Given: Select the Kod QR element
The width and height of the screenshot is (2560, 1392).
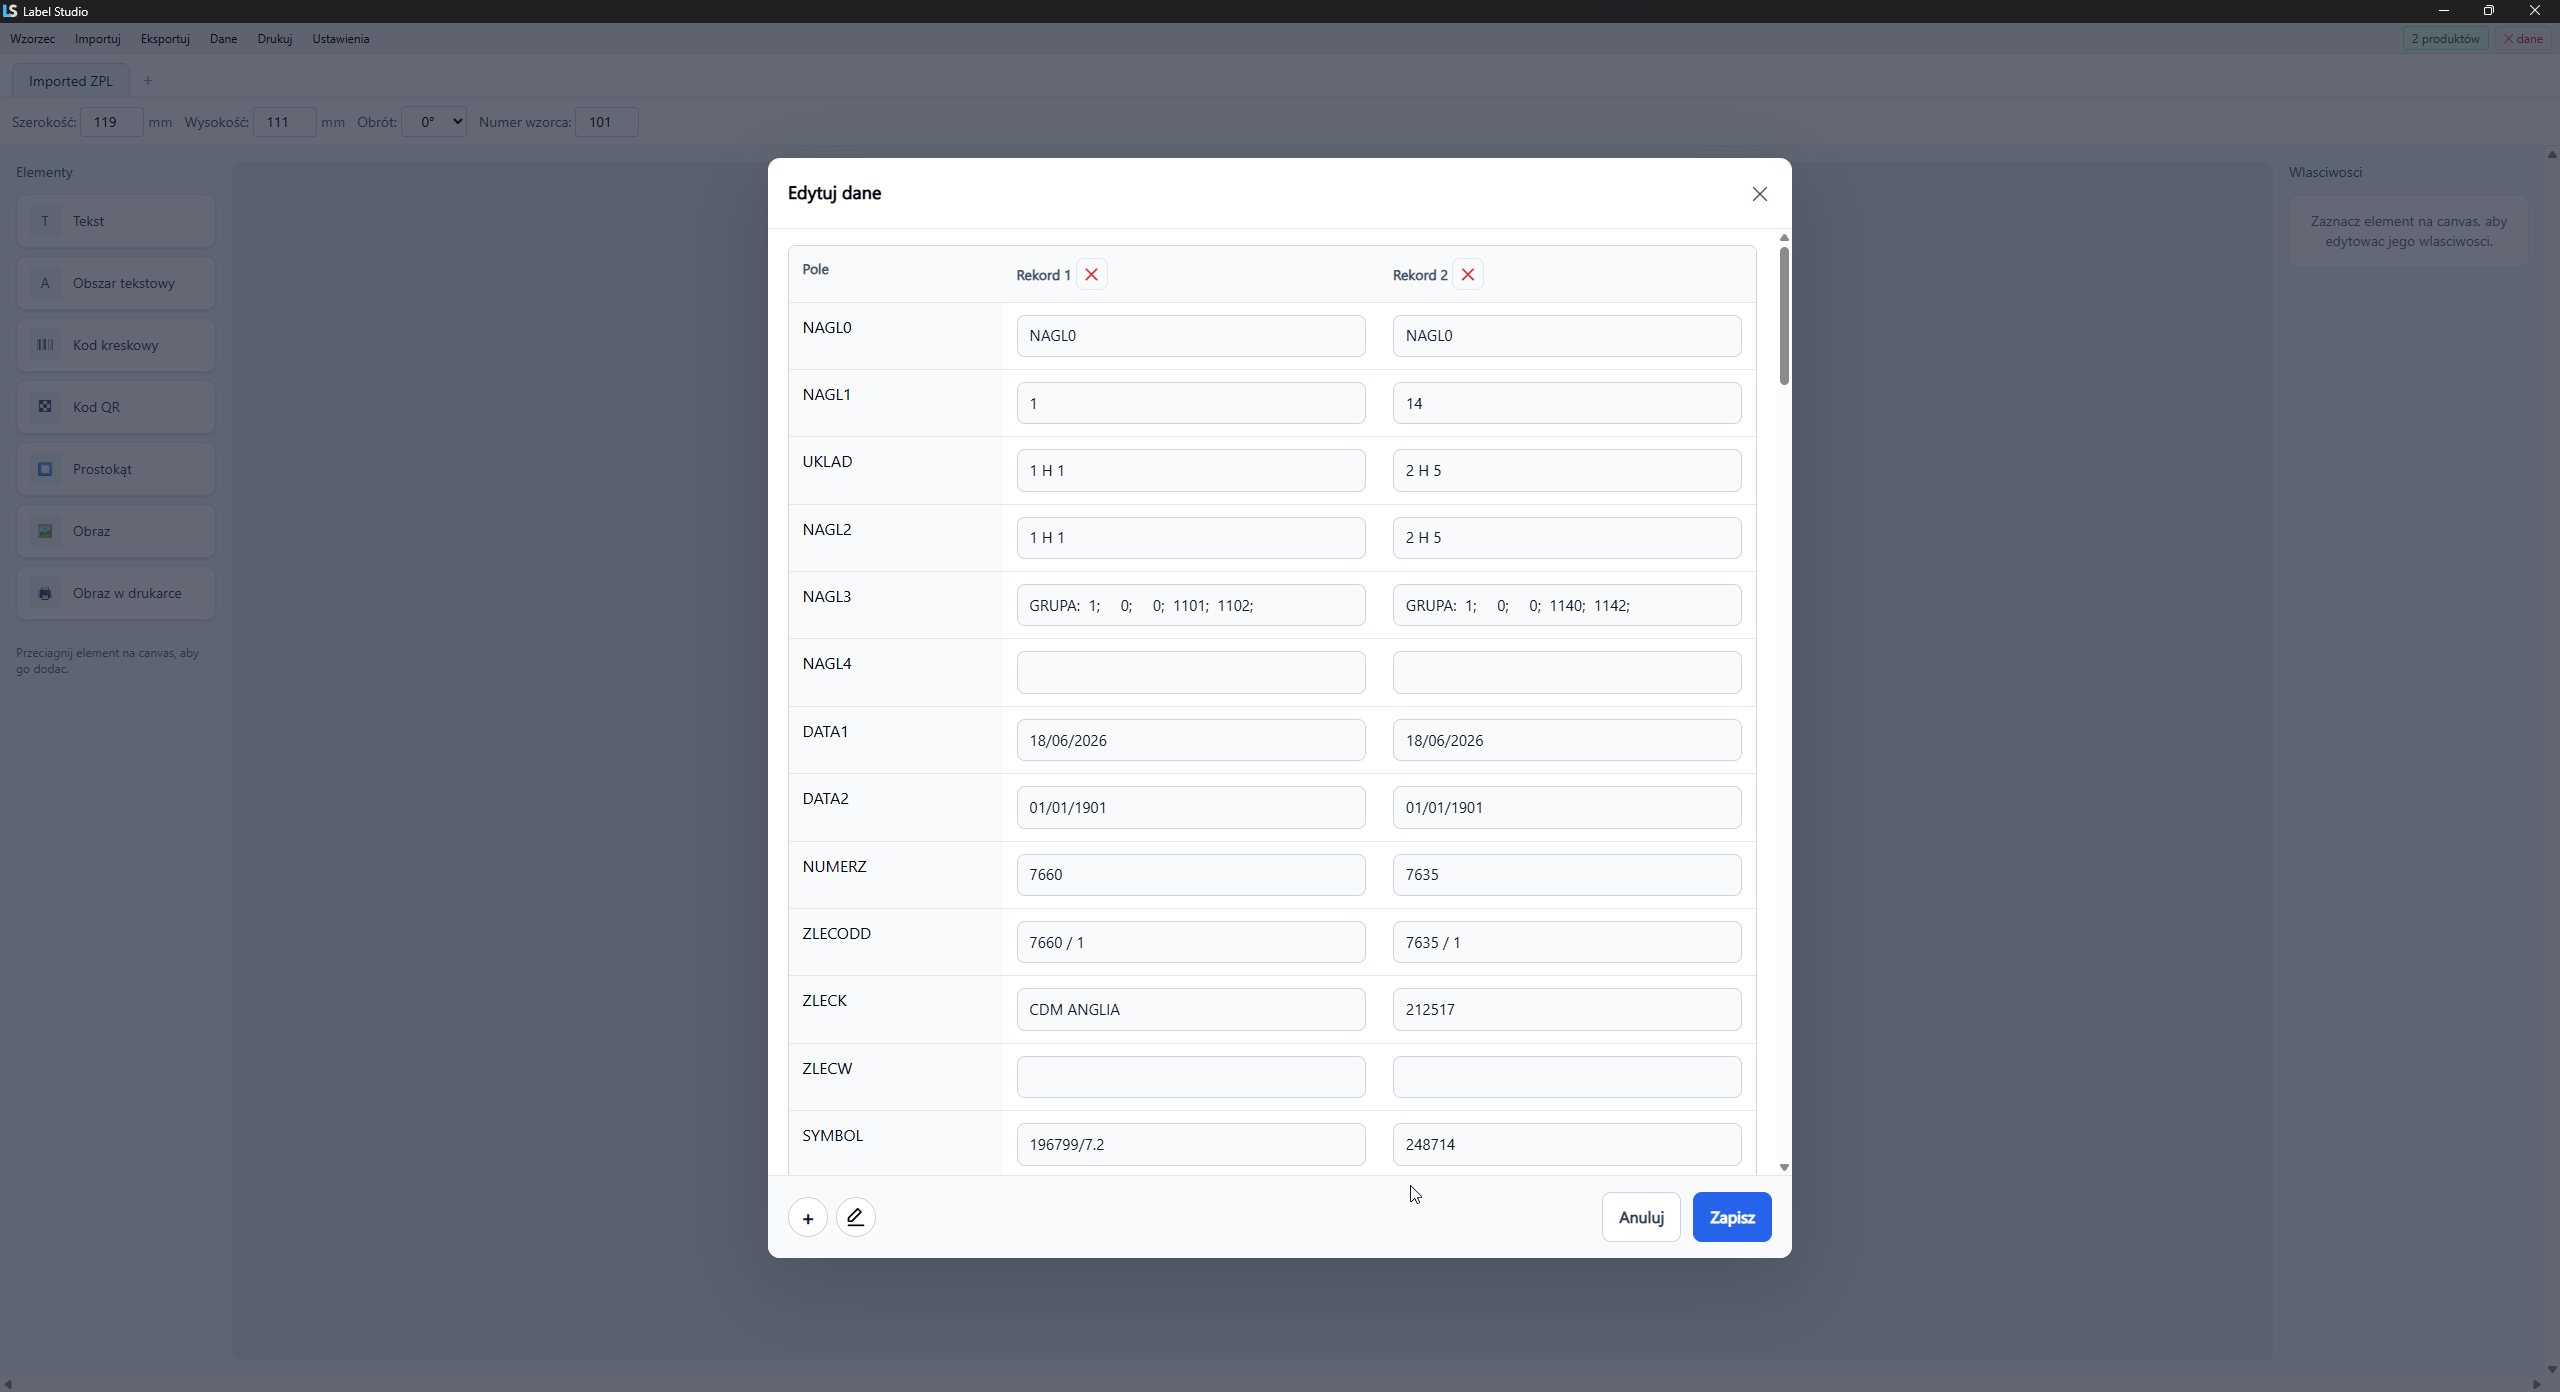Looking at the screenshot, I should tap(116, 407).
